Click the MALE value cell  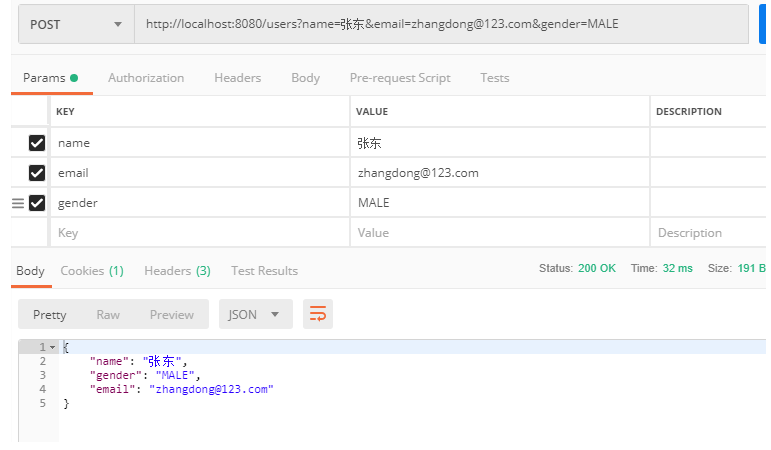point(500,203)
